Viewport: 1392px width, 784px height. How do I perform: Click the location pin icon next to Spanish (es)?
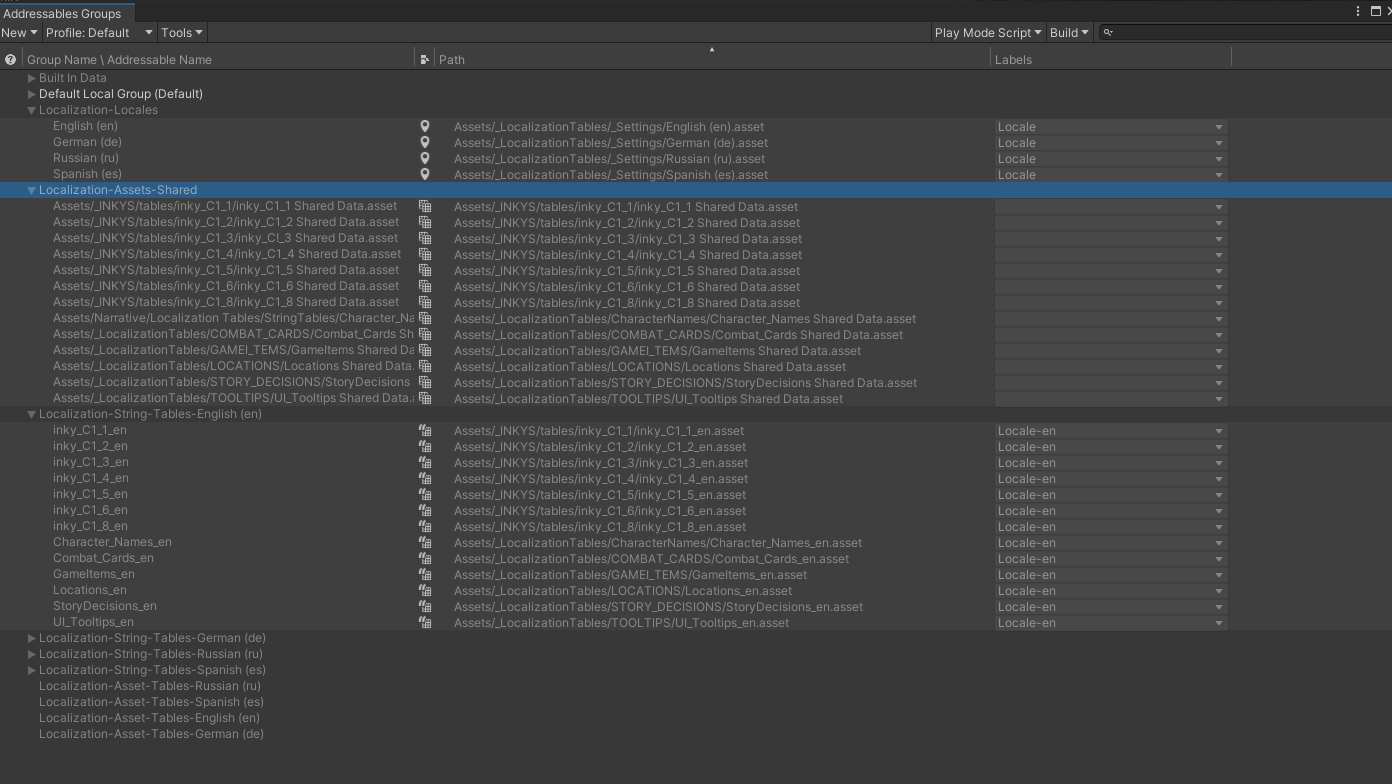424,174
